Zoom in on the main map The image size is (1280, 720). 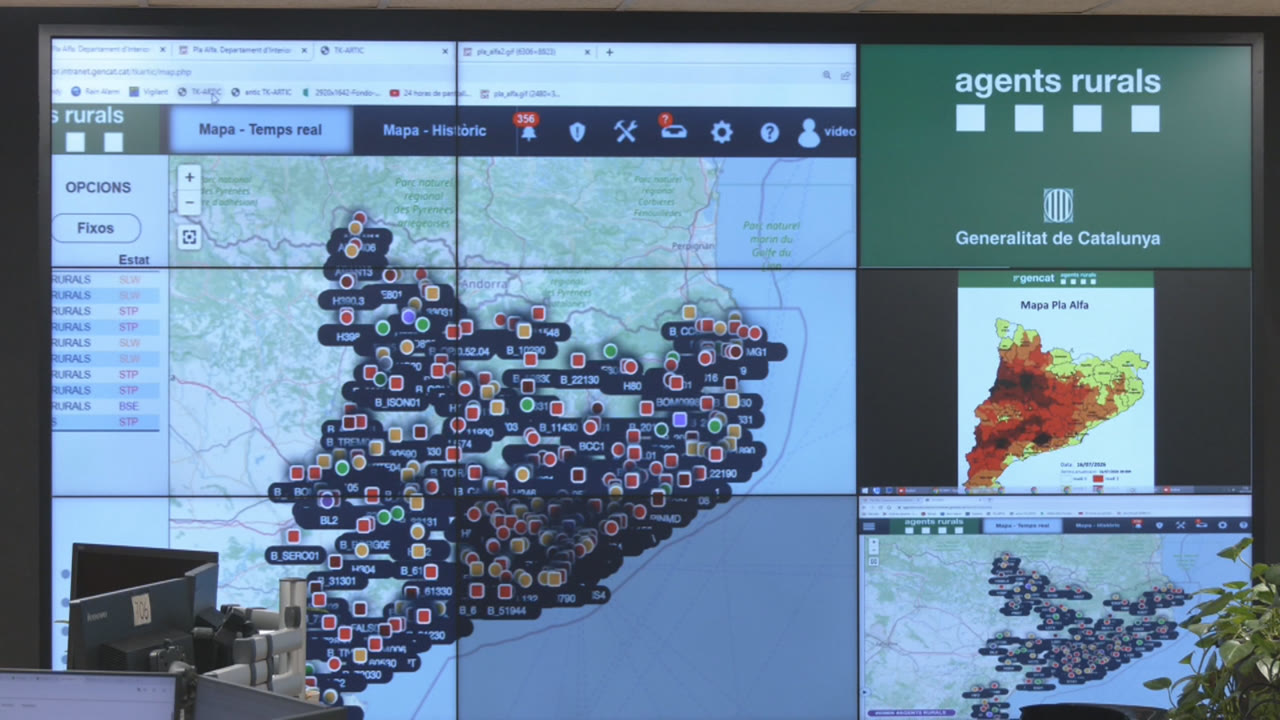190,178
